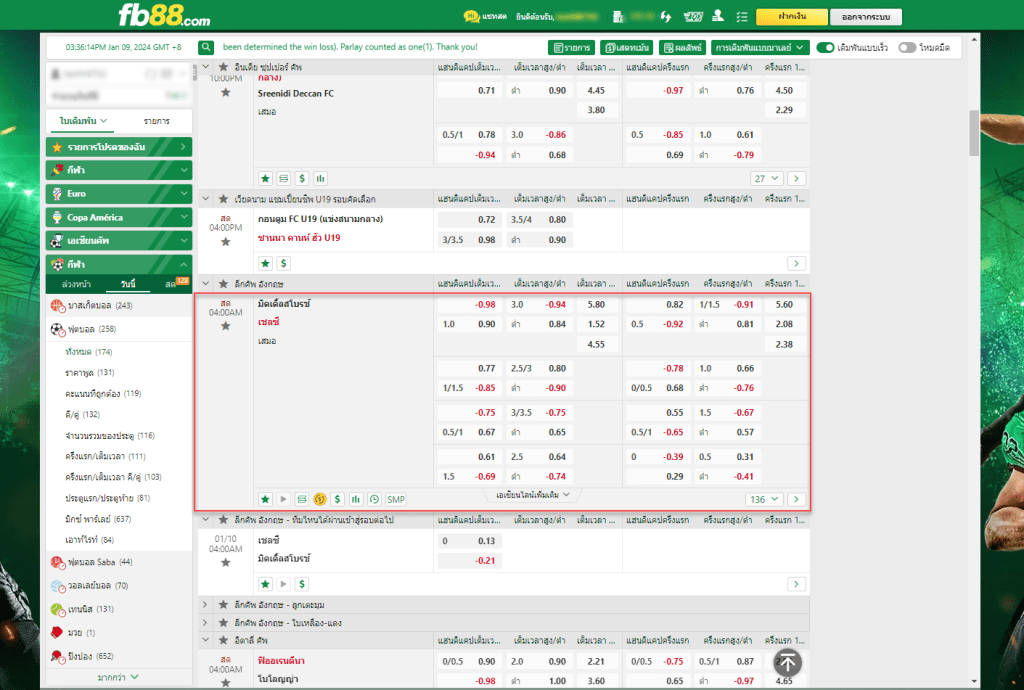1024x690 pixels.
Task: Click the page scrollbar down arrow
Action: (974, 682)
